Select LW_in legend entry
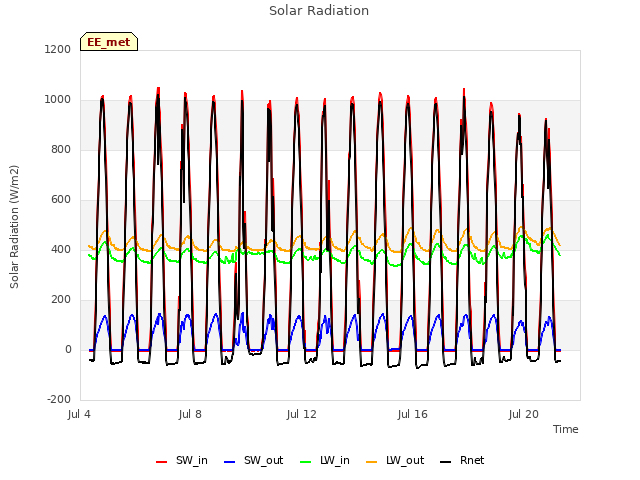Screen dimensions: 640x480 (x=325, y=460)
